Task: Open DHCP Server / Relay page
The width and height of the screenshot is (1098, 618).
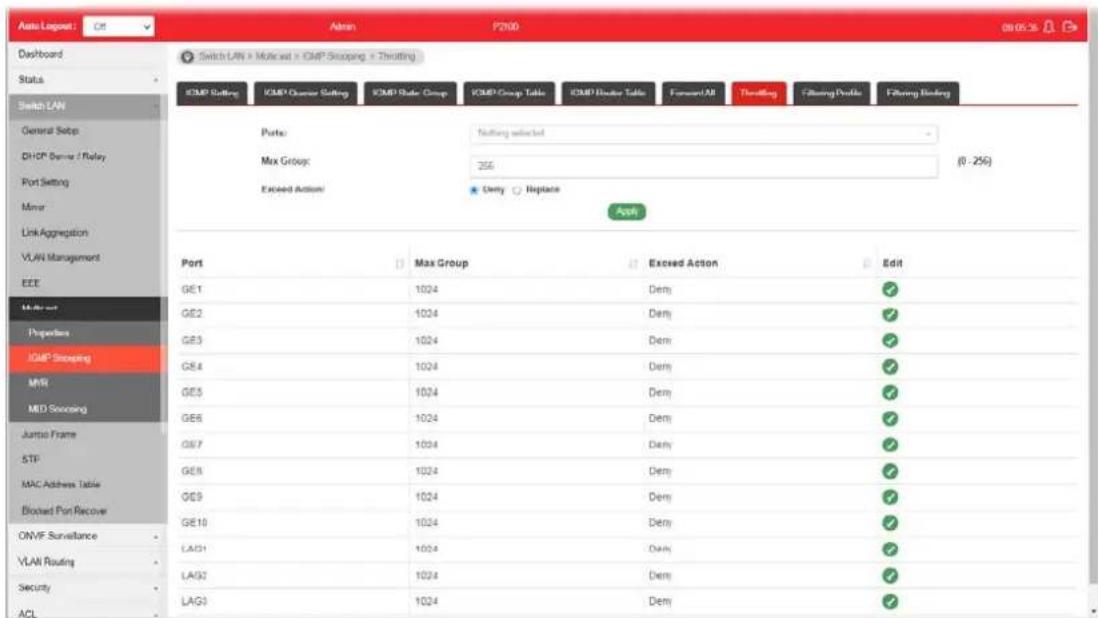Action: pyautogui.click(x=64, y=157)
